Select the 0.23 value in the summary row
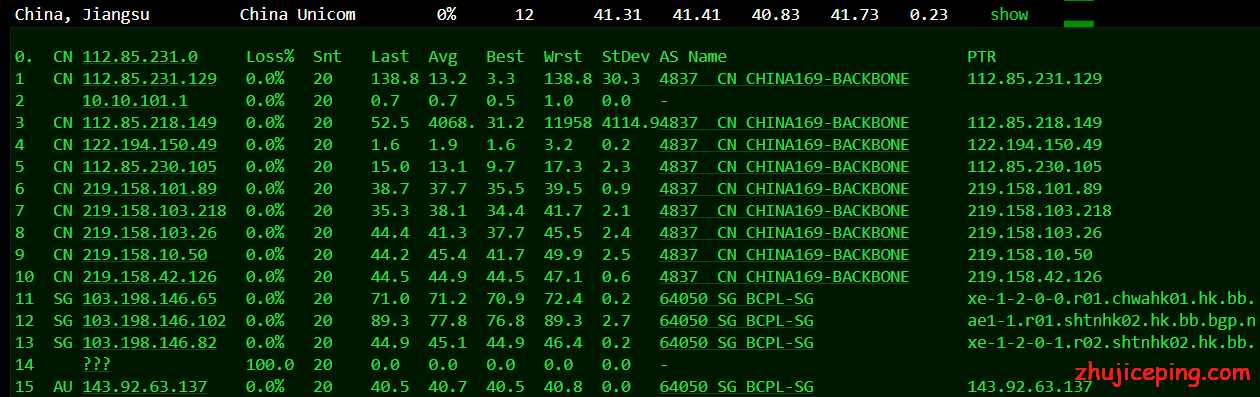Image resolution: width=1260 pixels, height=397 pixels. (x=929, y=15)
